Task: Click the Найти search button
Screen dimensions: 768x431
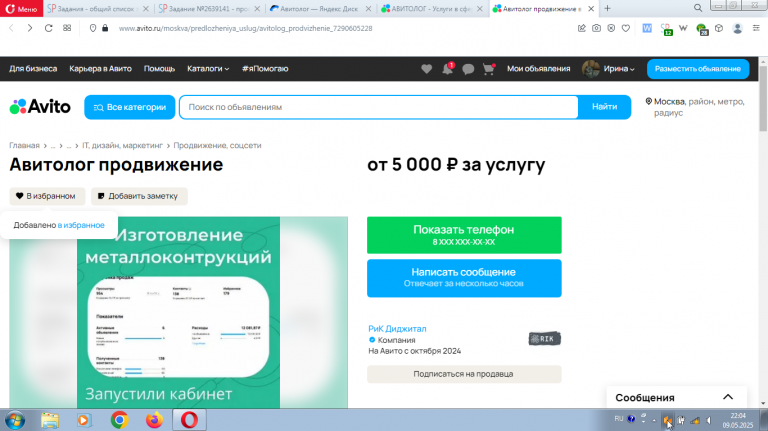Action: [x=604, y=107]
